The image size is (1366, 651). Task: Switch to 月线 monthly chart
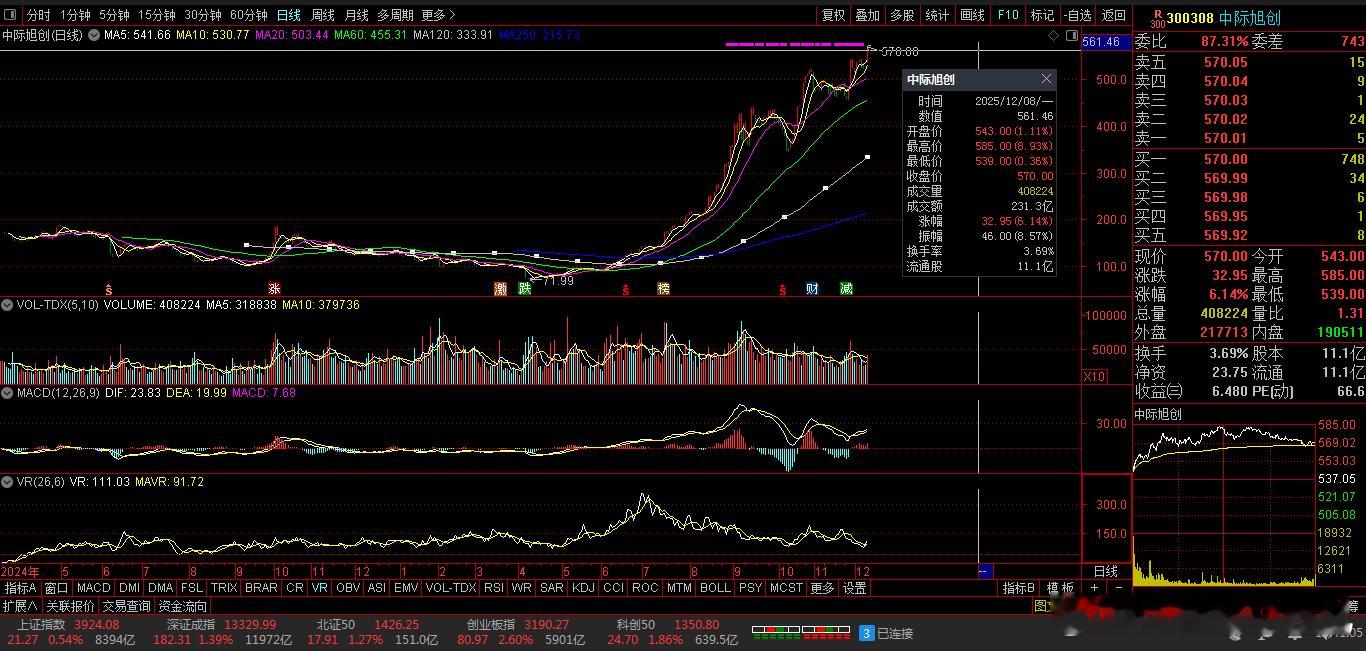356,15
